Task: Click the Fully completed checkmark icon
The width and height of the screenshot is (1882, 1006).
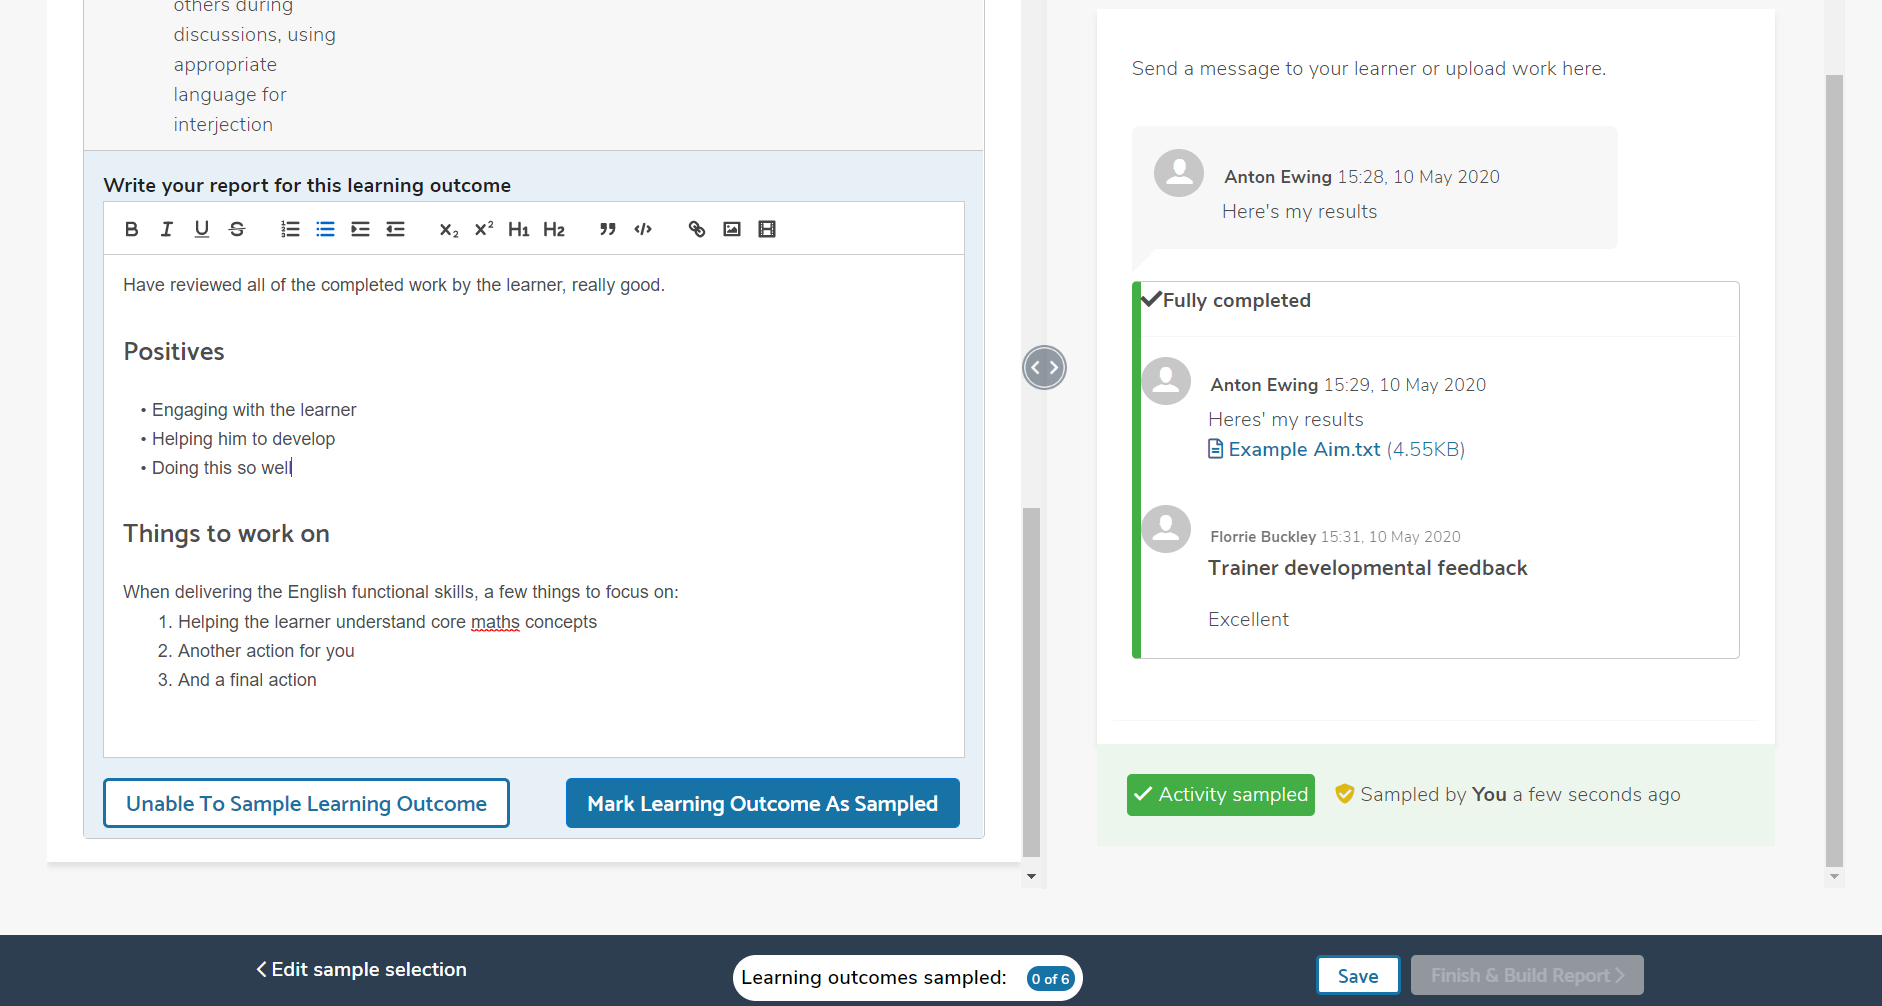Action: click(1151, 299)
